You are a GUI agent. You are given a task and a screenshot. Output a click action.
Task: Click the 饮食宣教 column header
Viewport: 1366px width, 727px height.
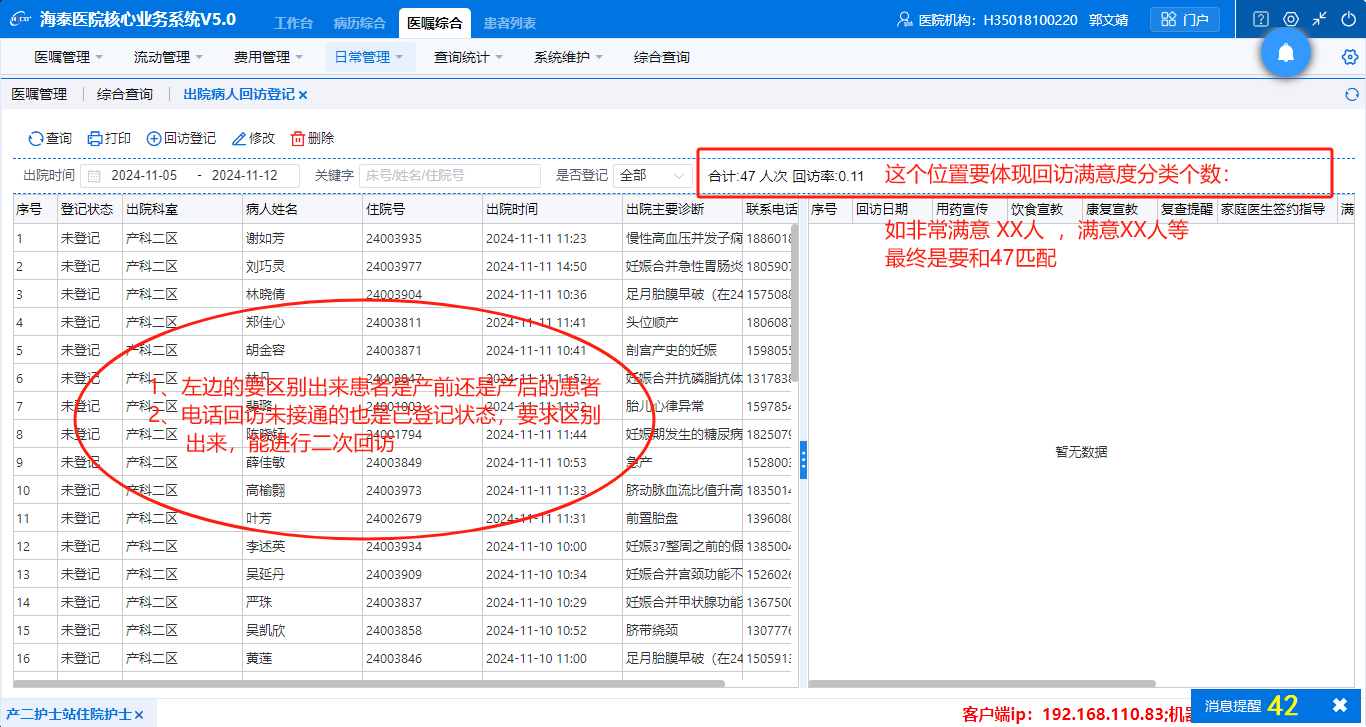(x=1044, y=209)
